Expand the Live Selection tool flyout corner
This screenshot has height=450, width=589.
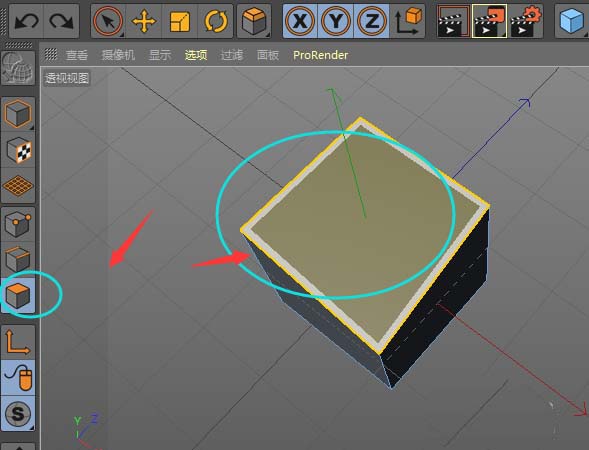(x=122, y=34)
